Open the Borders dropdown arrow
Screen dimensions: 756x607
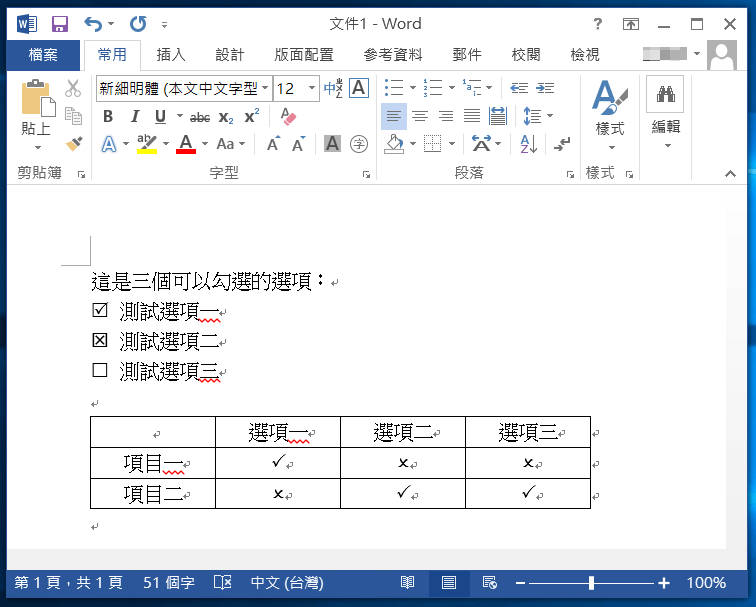click(x=452, y=144)
